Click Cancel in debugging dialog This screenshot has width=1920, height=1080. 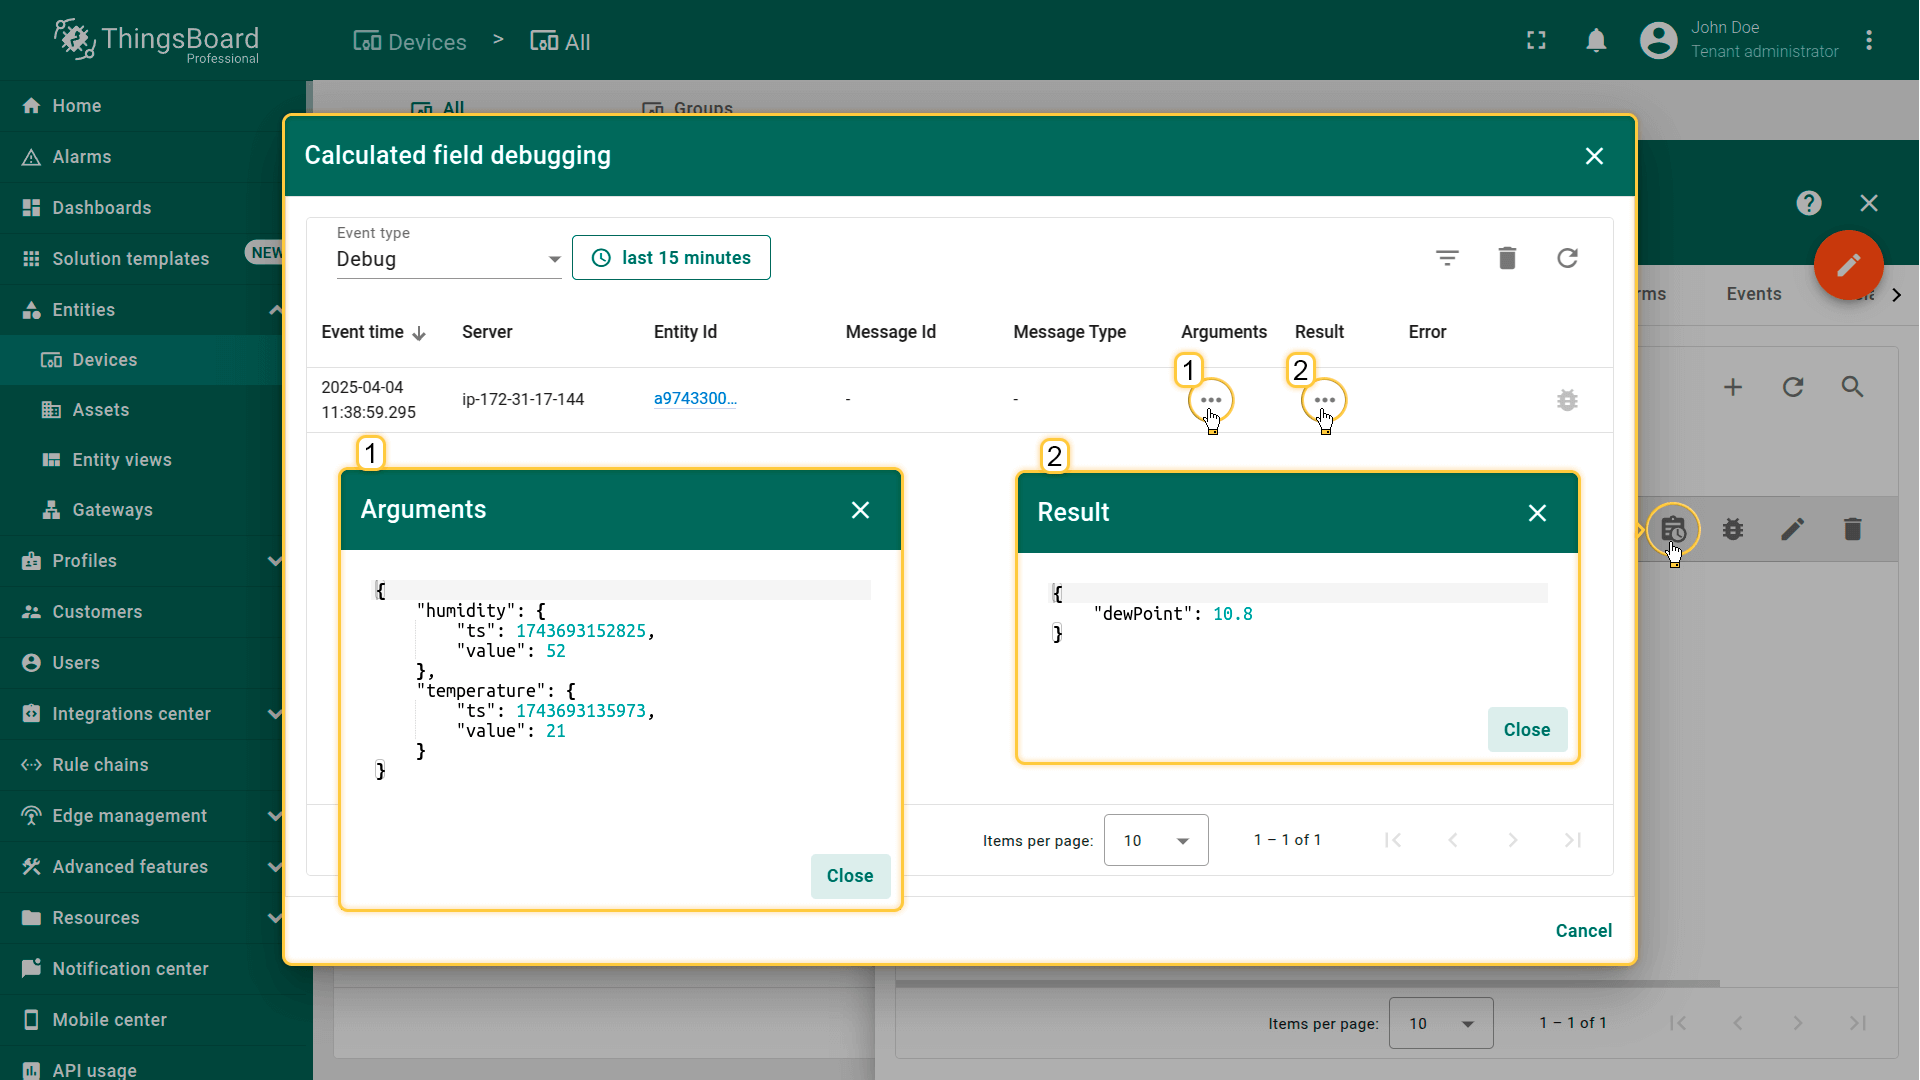tap(1583, 931)
